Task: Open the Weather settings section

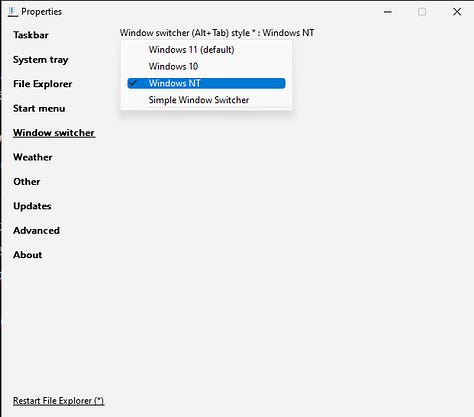Action: coord(33,157)
